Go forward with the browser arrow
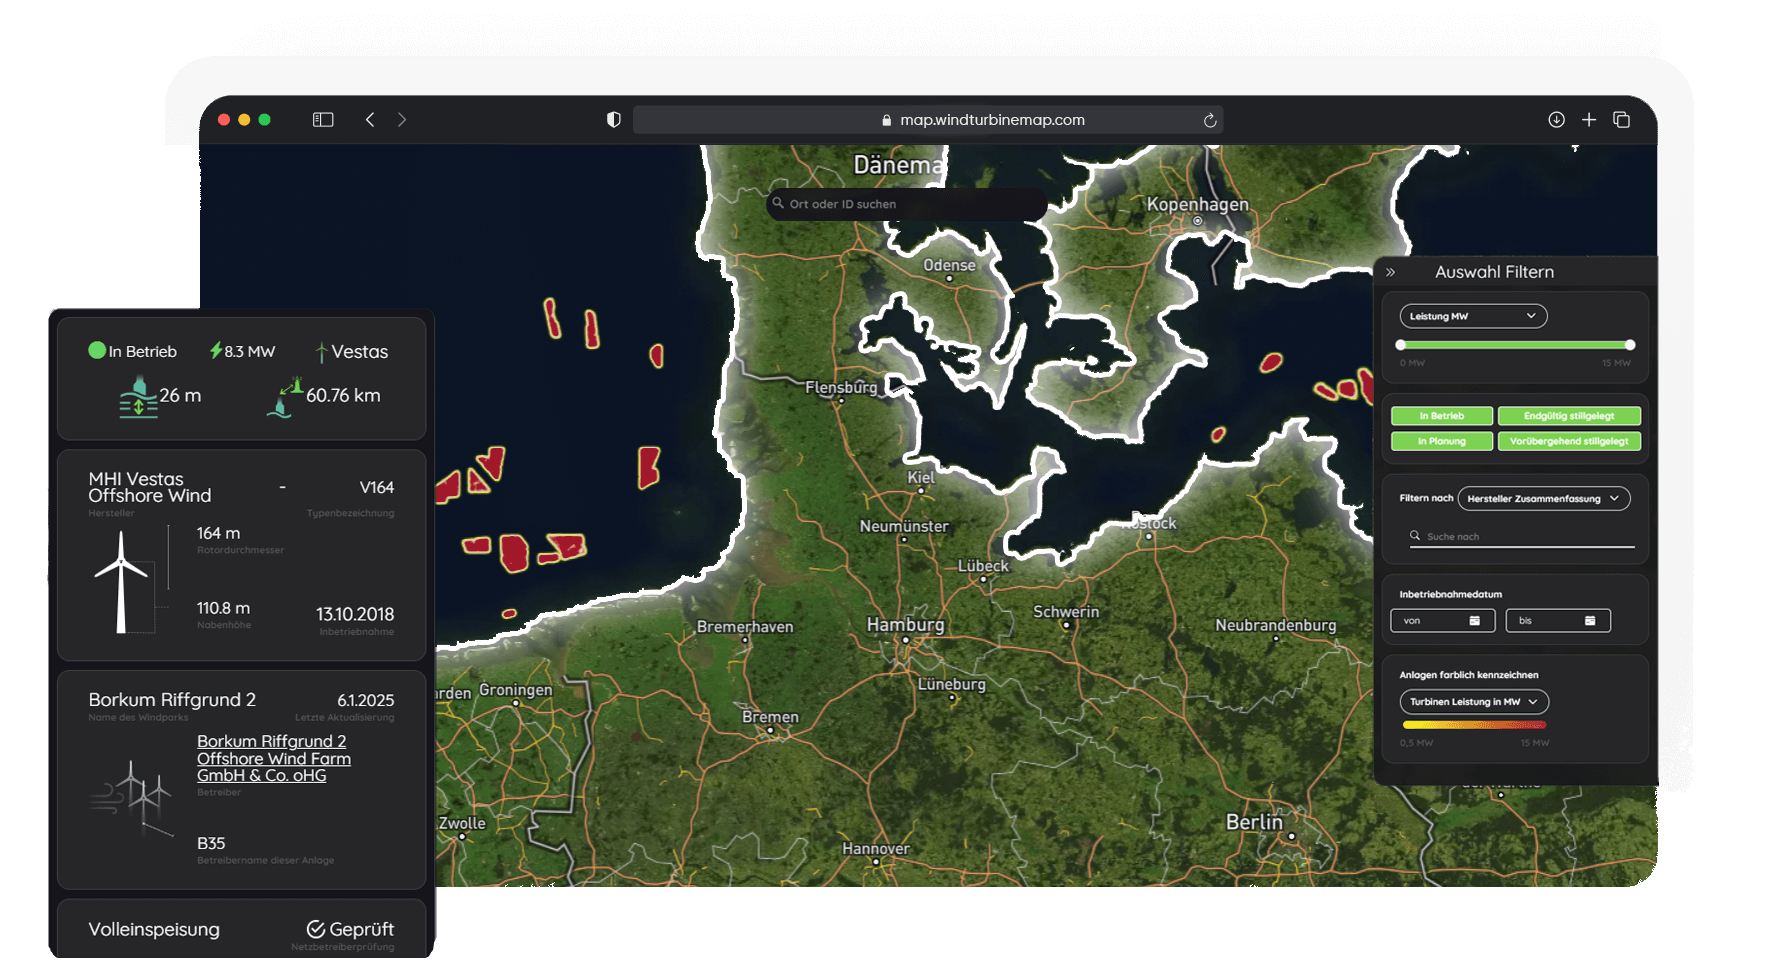This screenshot has width=1775, height=976. (402, 120)
